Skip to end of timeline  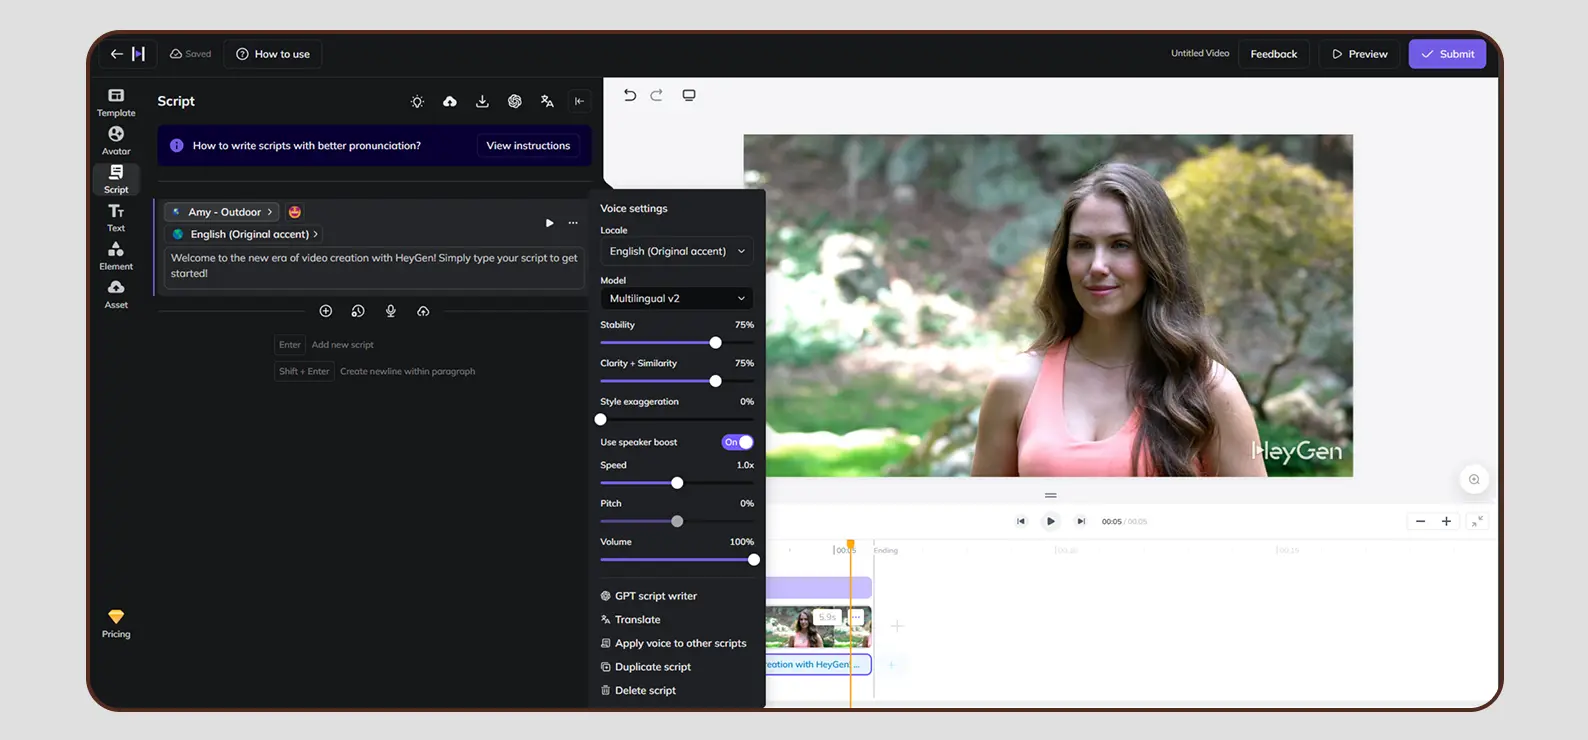point(1081,521)
